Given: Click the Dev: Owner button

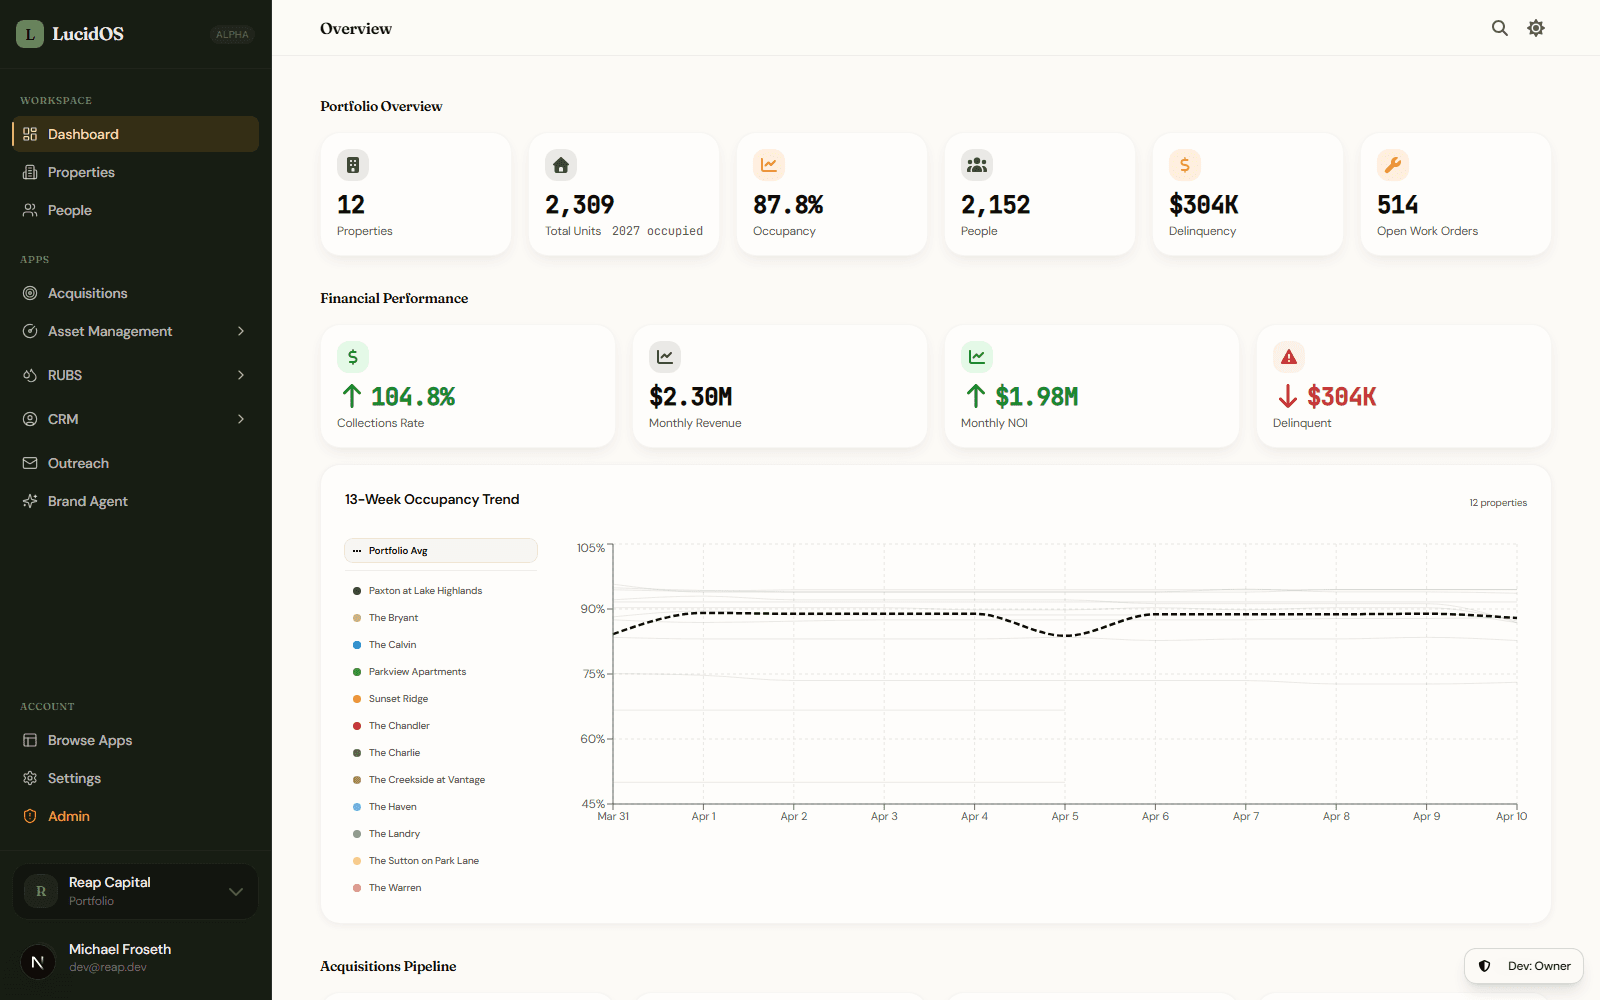Looking at the screenshot, I should point(1524,966).
